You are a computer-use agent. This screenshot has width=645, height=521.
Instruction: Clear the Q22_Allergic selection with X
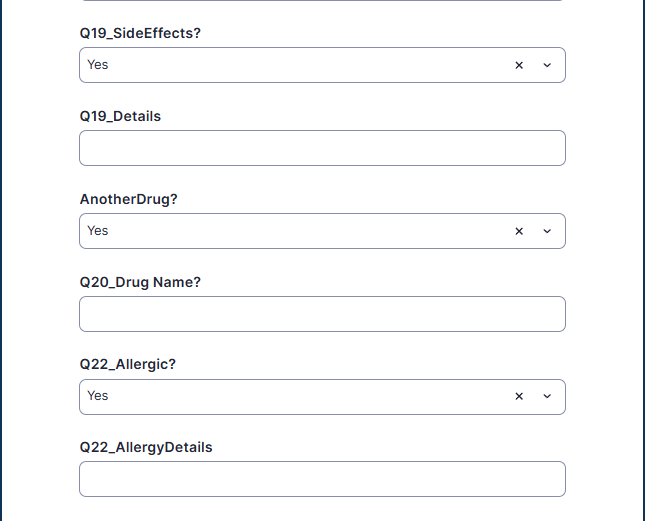coord(519,396)
